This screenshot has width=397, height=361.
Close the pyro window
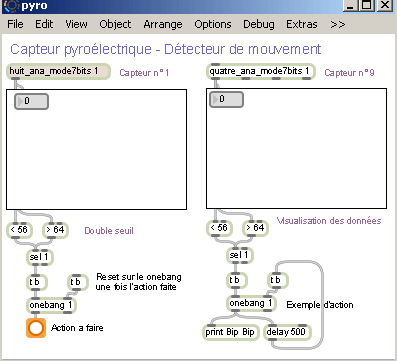(385, 5)
